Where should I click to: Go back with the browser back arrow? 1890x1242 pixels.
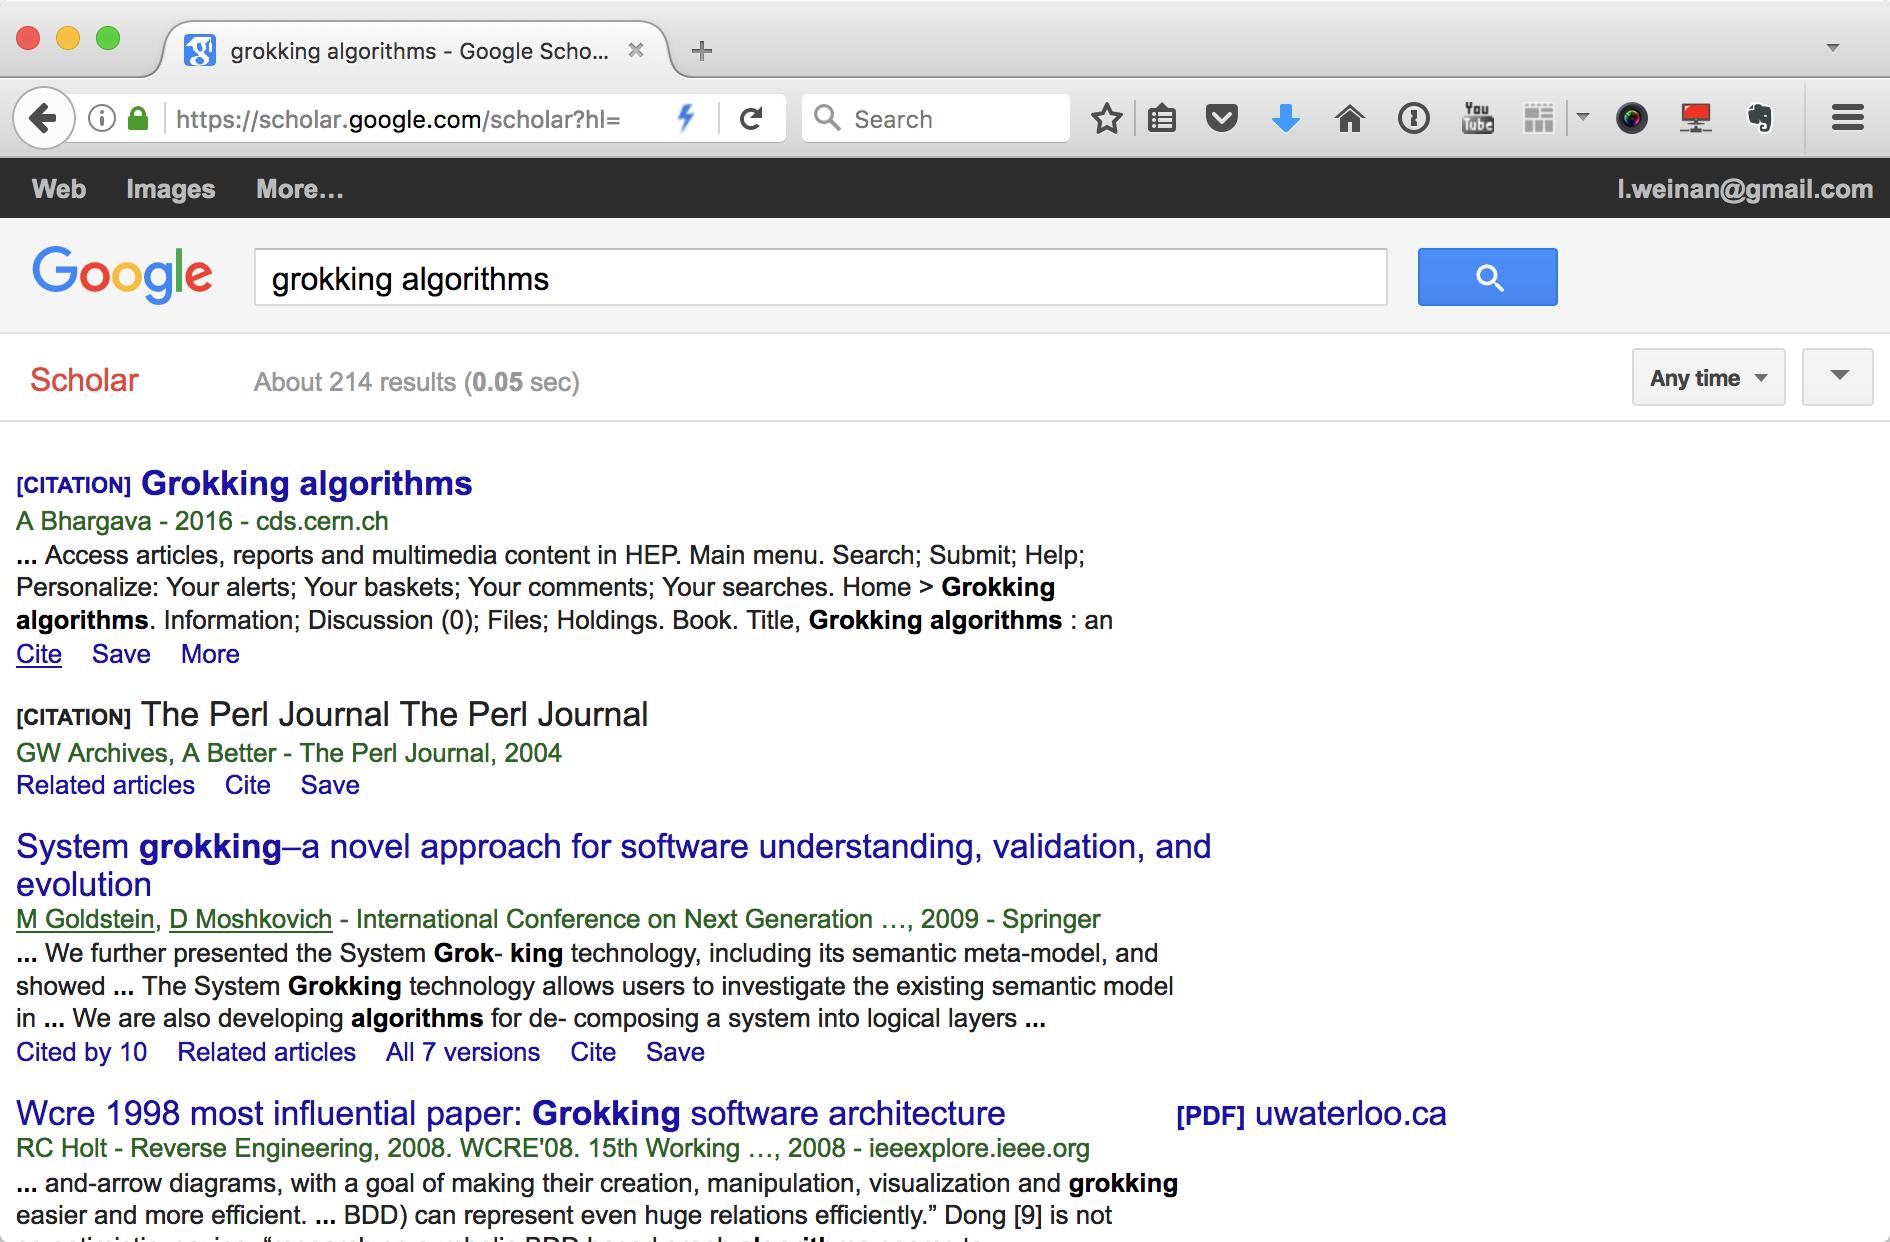click(x=43, y=119)
